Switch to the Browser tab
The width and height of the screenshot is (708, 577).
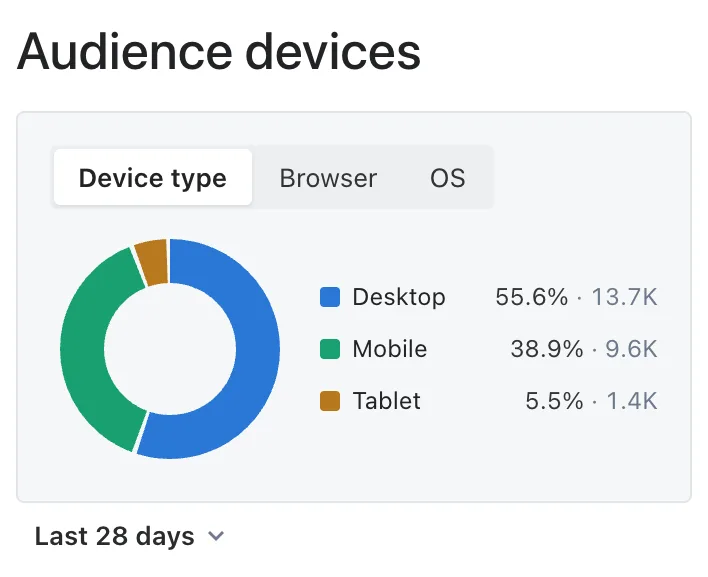tap(328, 178)
